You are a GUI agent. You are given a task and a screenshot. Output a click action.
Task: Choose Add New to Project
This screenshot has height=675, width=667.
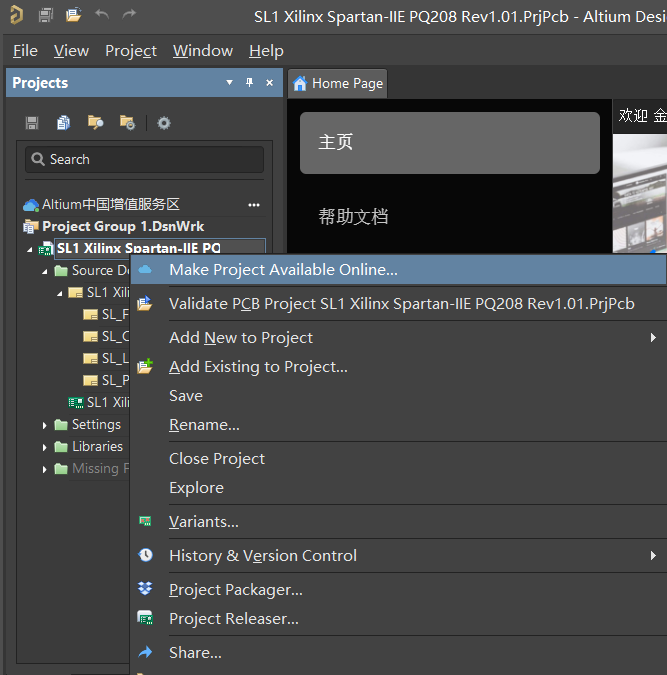(x=398, y=338)
